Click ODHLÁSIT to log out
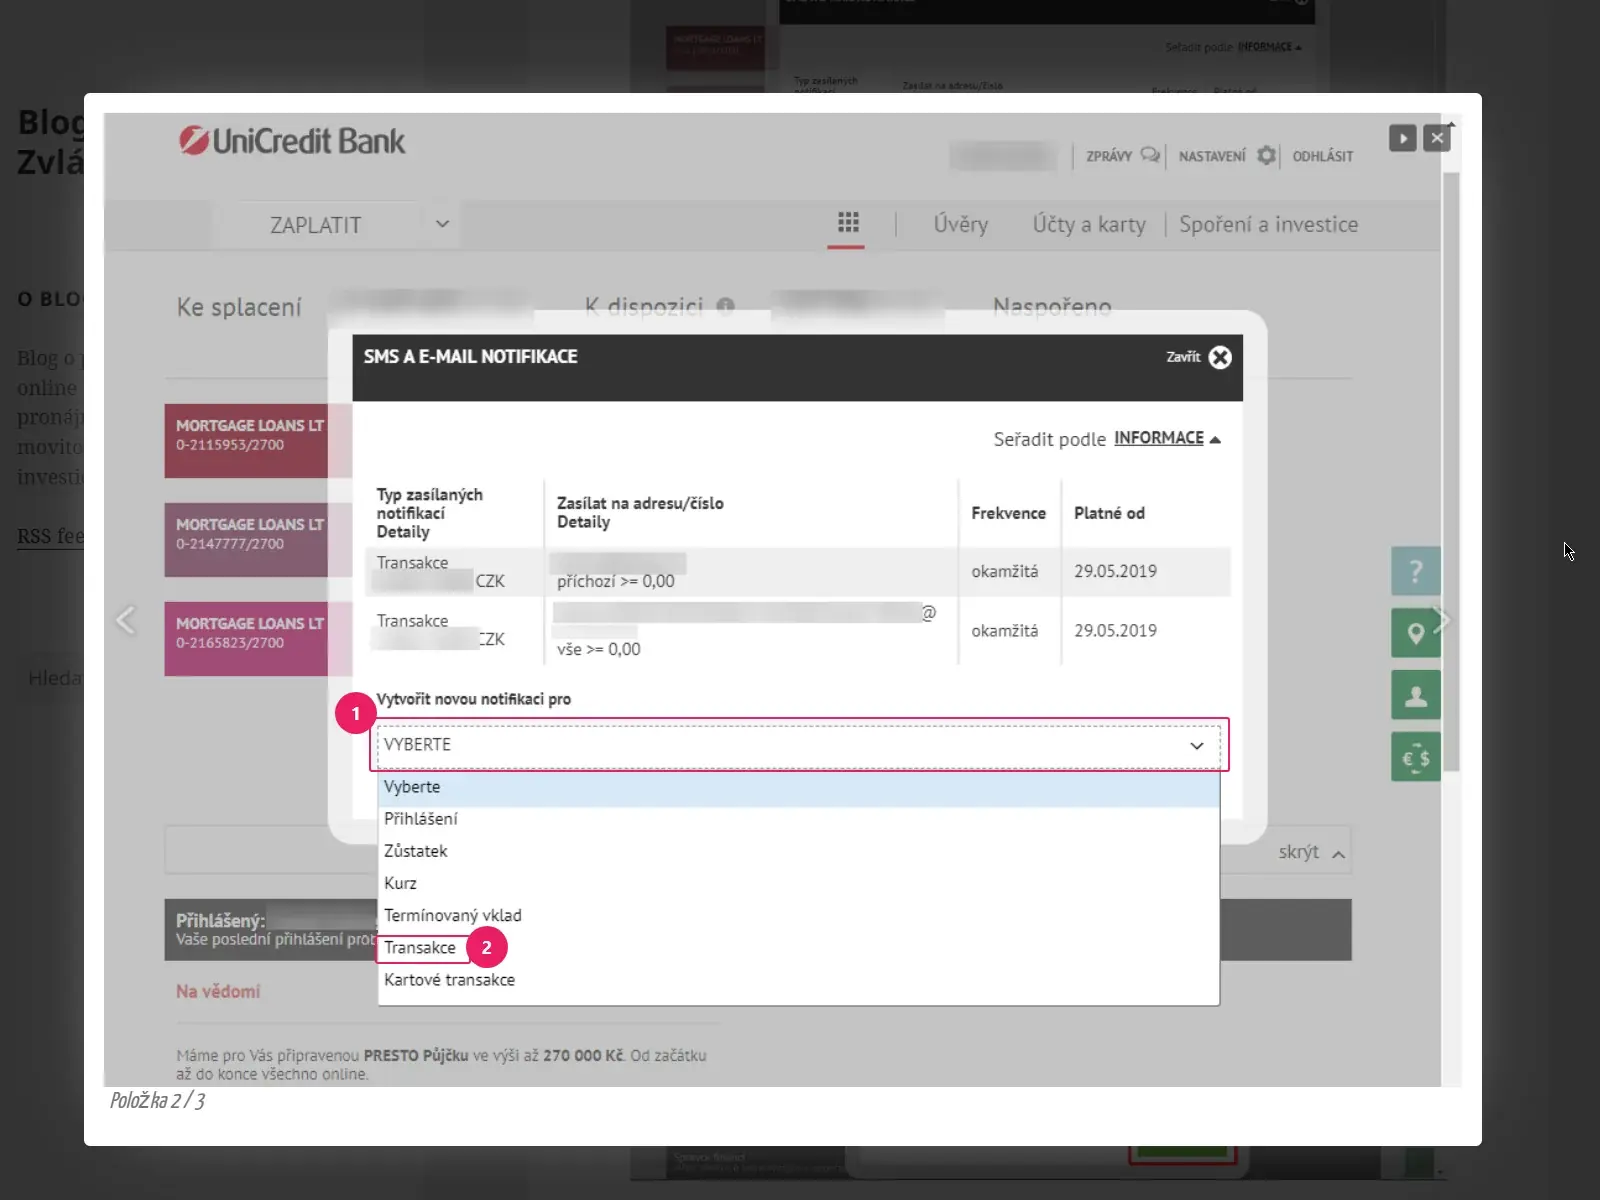 1322,156
